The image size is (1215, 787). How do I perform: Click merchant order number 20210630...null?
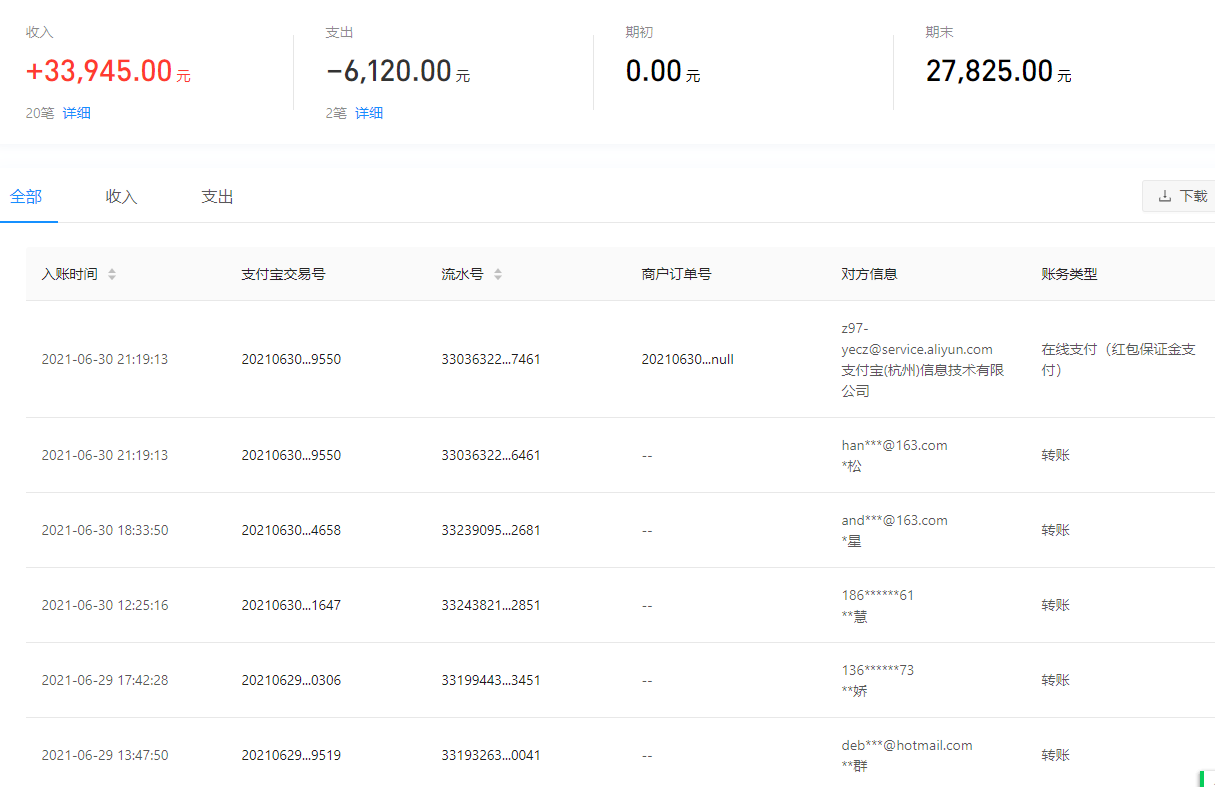coord(687,359)
